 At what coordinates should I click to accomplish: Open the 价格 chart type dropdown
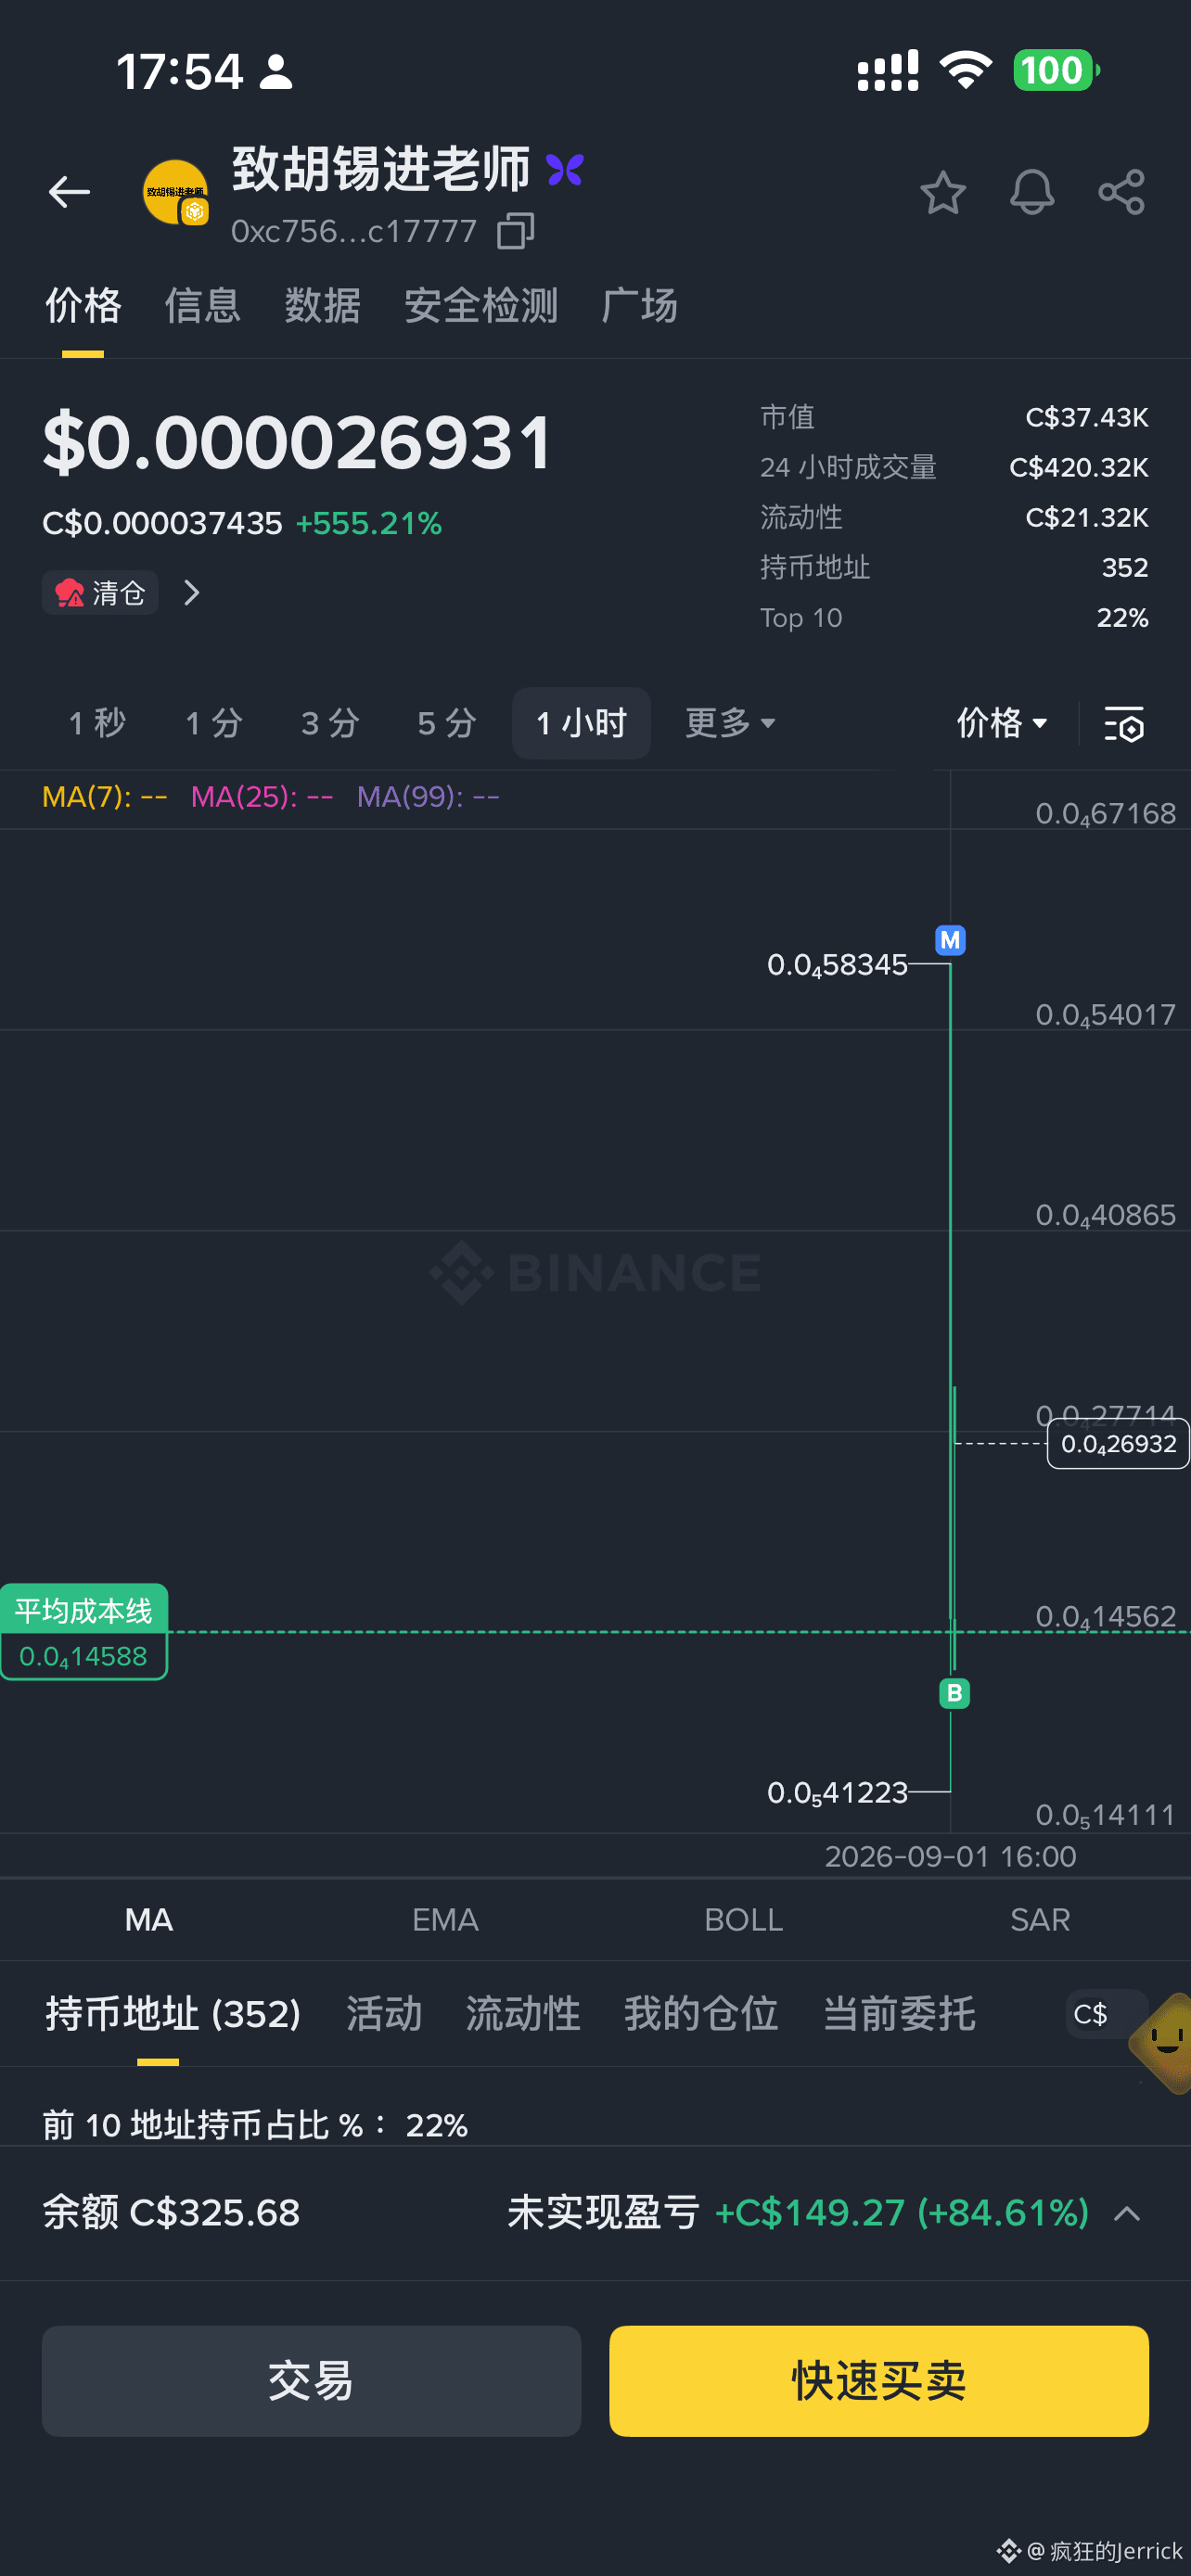[1002, 723]
